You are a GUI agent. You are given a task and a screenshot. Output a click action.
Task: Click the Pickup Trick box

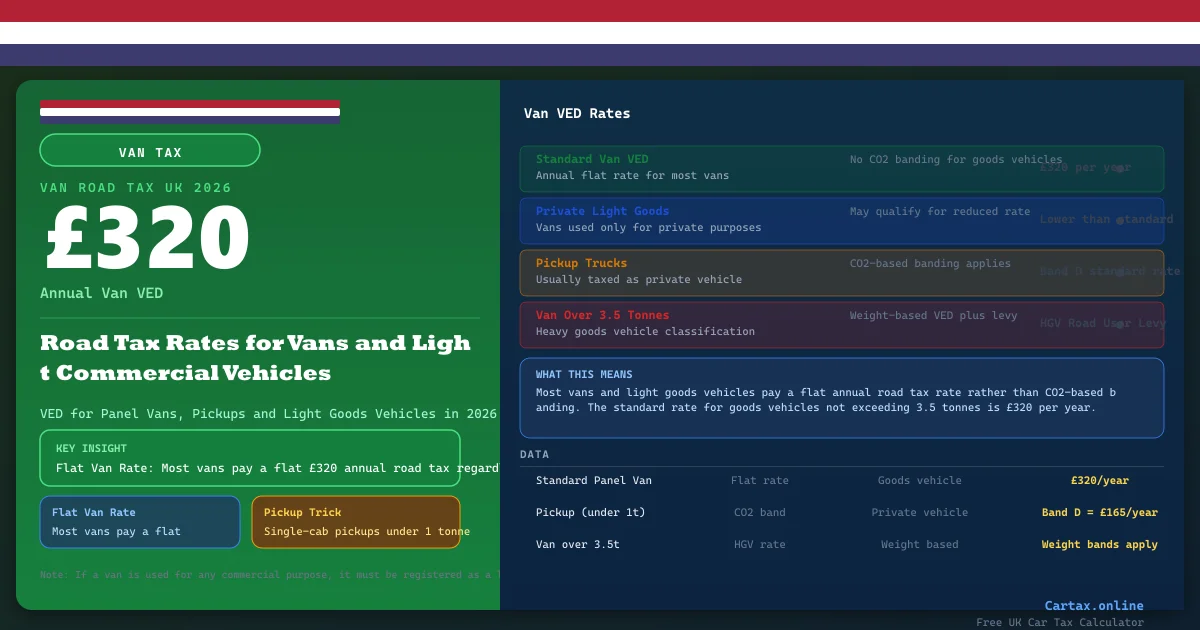tap(355, 522)
